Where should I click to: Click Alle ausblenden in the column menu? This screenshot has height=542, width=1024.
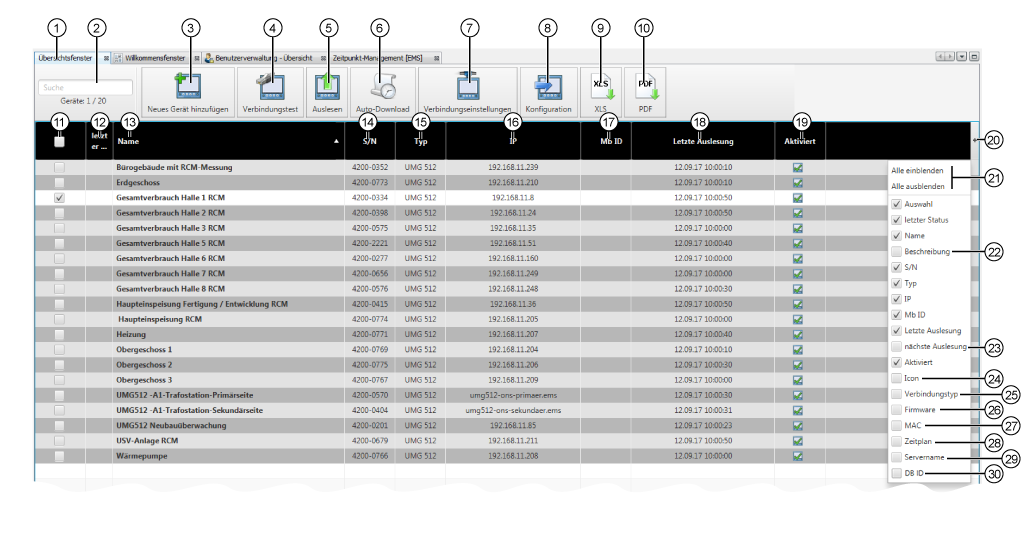pos(917,186)
